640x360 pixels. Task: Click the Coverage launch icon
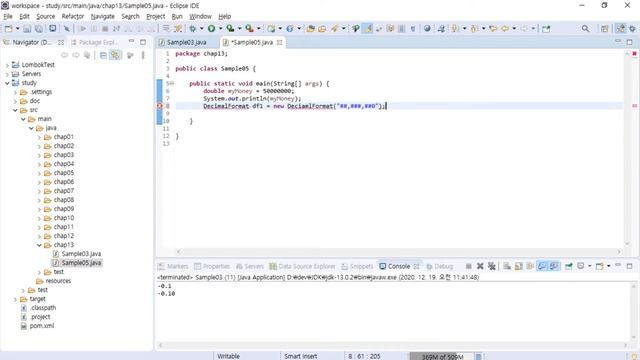point(230,29)
